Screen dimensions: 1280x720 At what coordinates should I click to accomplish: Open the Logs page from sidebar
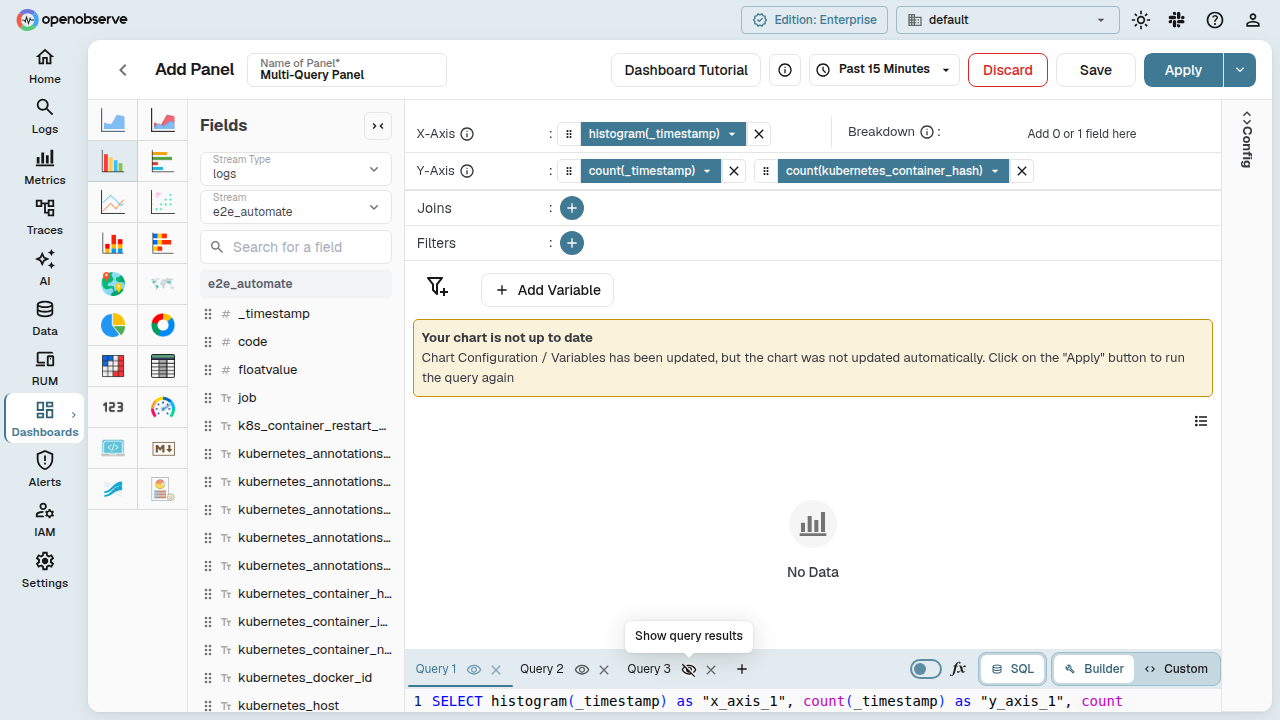[x=45, y=116]
